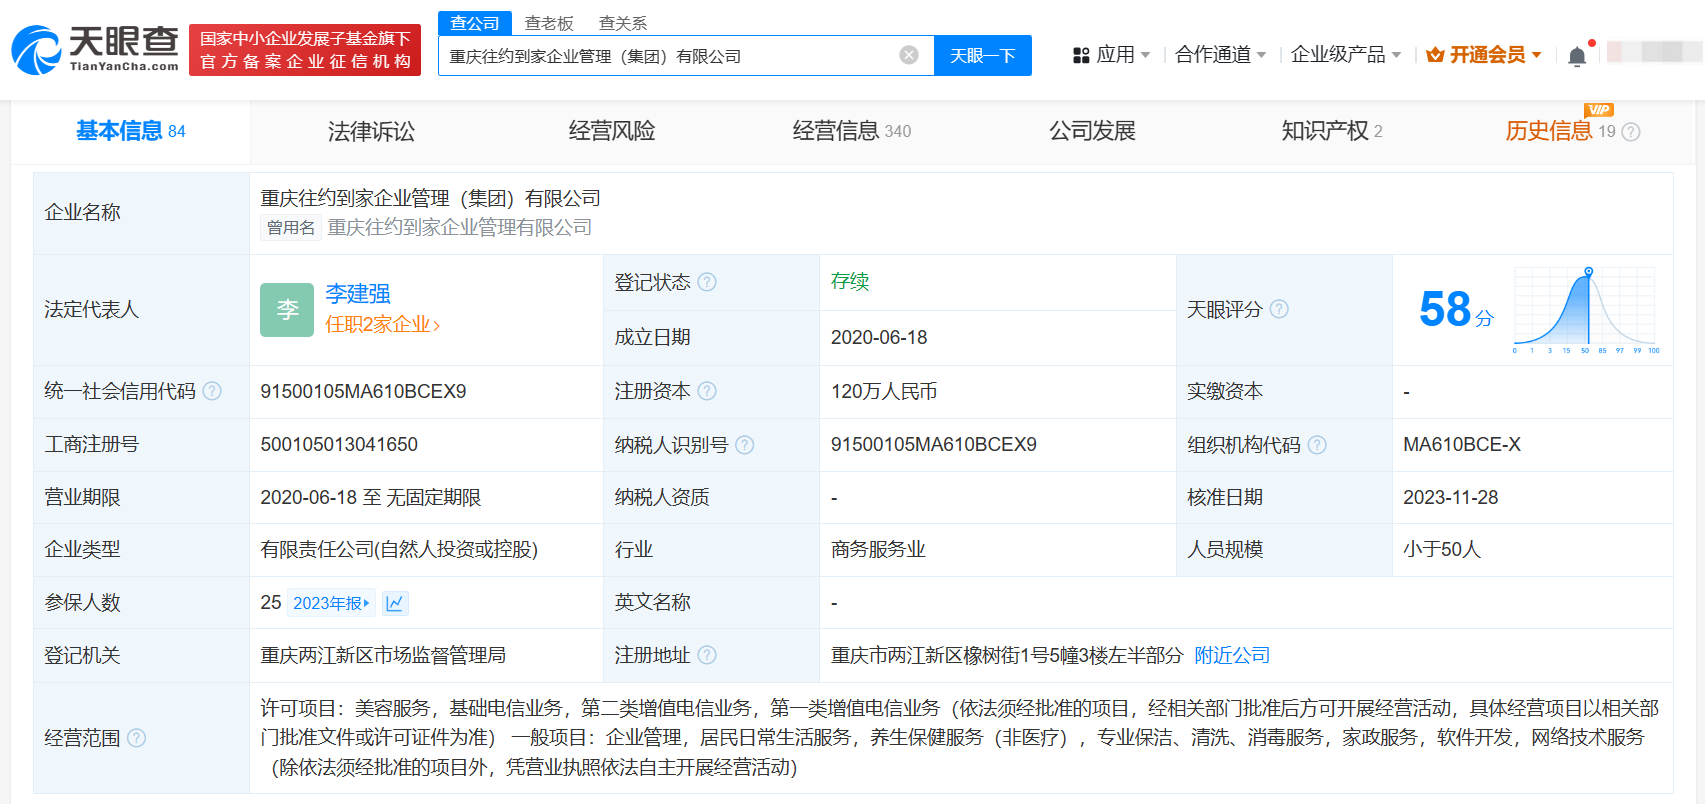1705x804 pixels.
Task: Click the grid icon next to 应用
Action: 1081,55
